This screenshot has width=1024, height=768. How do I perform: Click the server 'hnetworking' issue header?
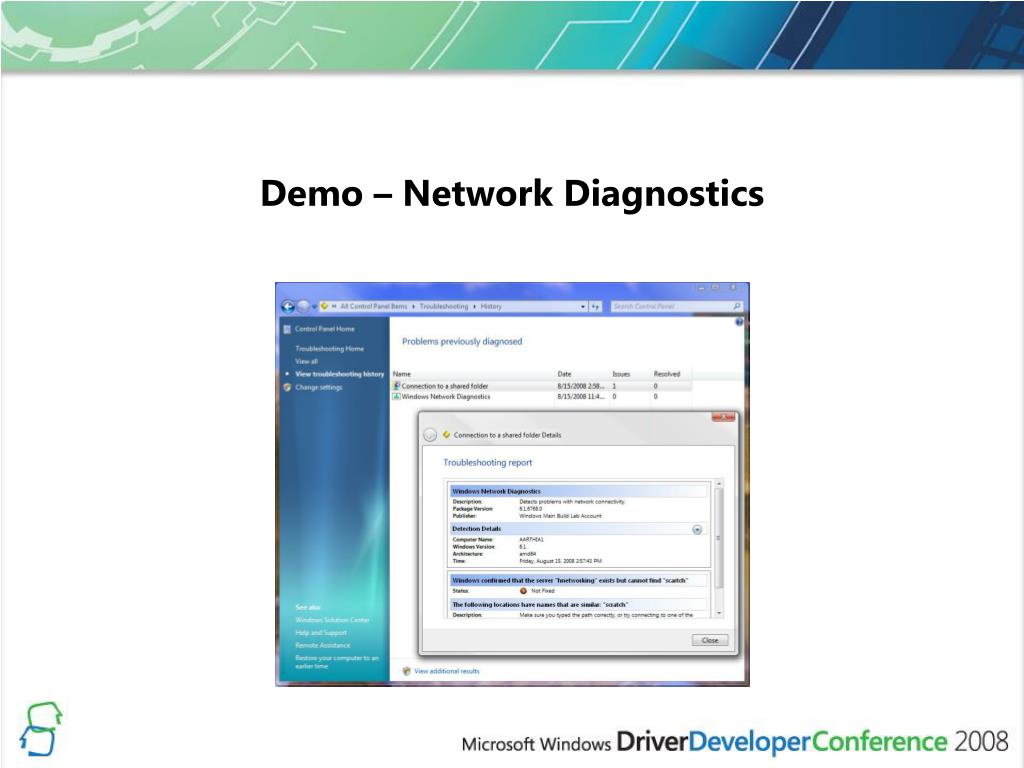coord(578,580)
